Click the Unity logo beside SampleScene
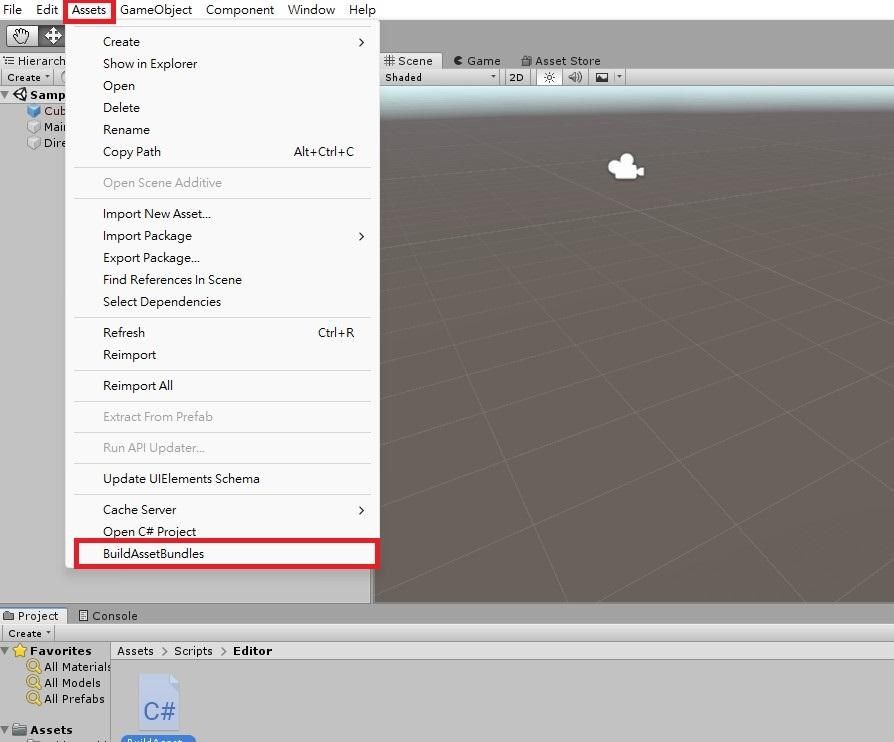894x742 pixels. [x=22, y=94]
